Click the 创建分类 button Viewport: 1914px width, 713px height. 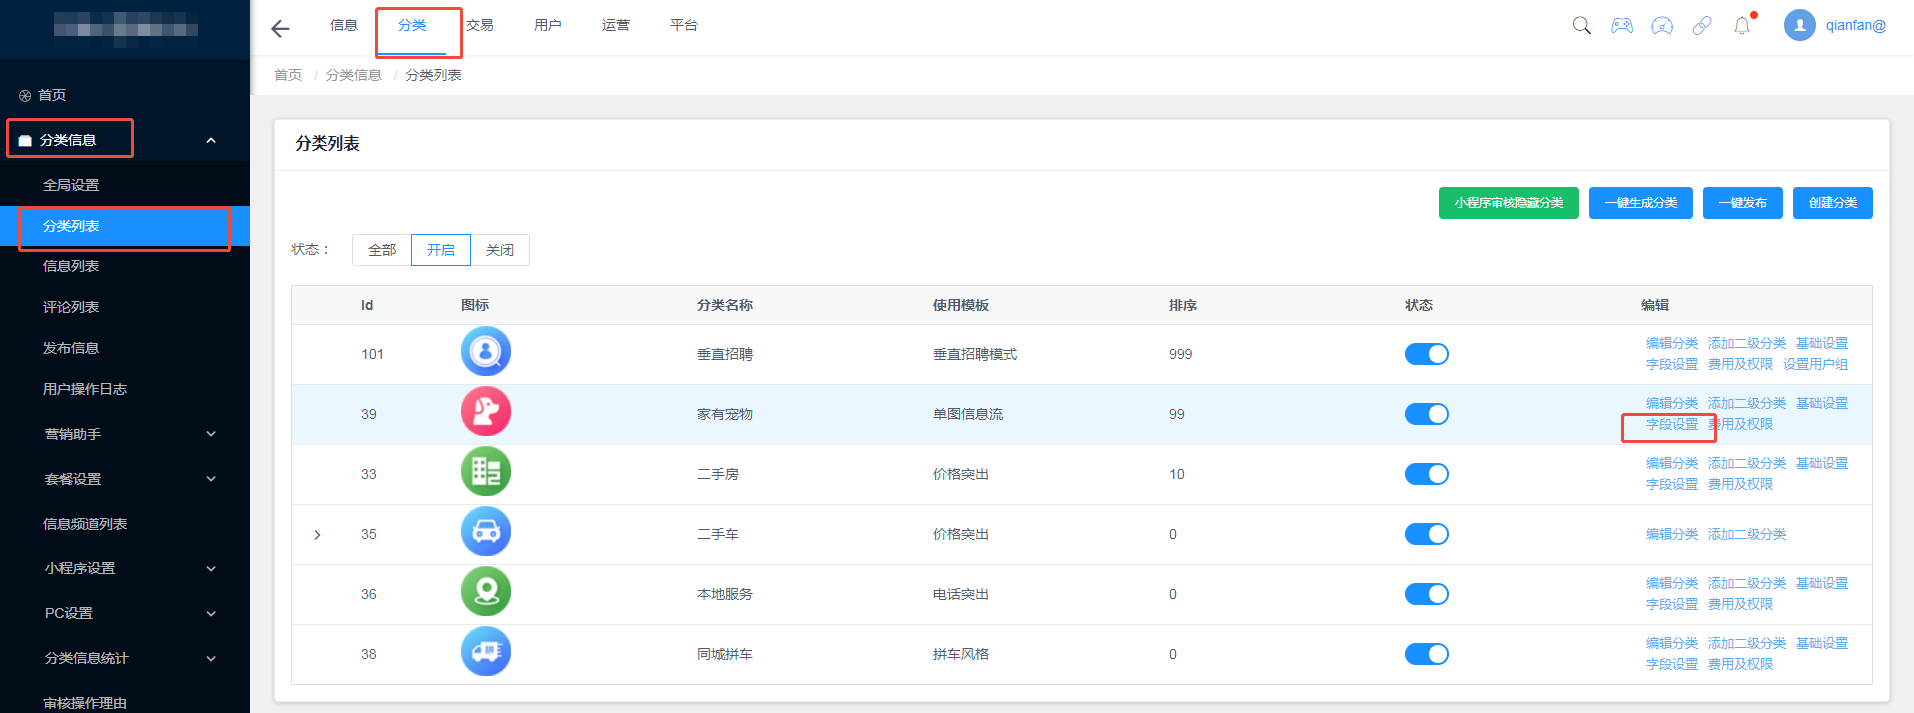pyautogui.click(x=1832, y=203)
